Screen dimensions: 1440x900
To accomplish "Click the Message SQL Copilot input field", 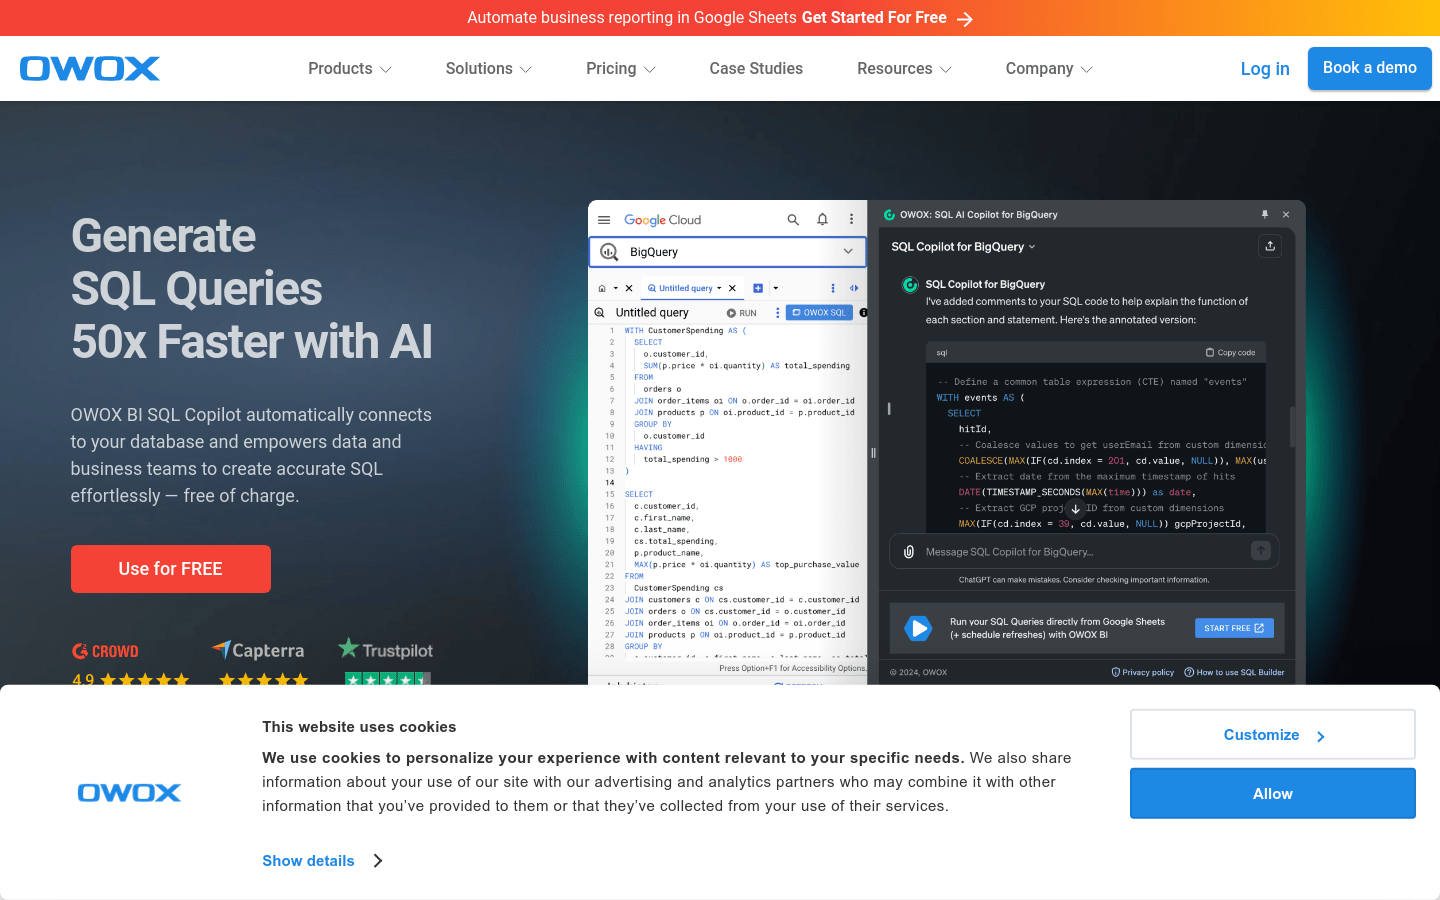I will click(x=1084, y=552).
